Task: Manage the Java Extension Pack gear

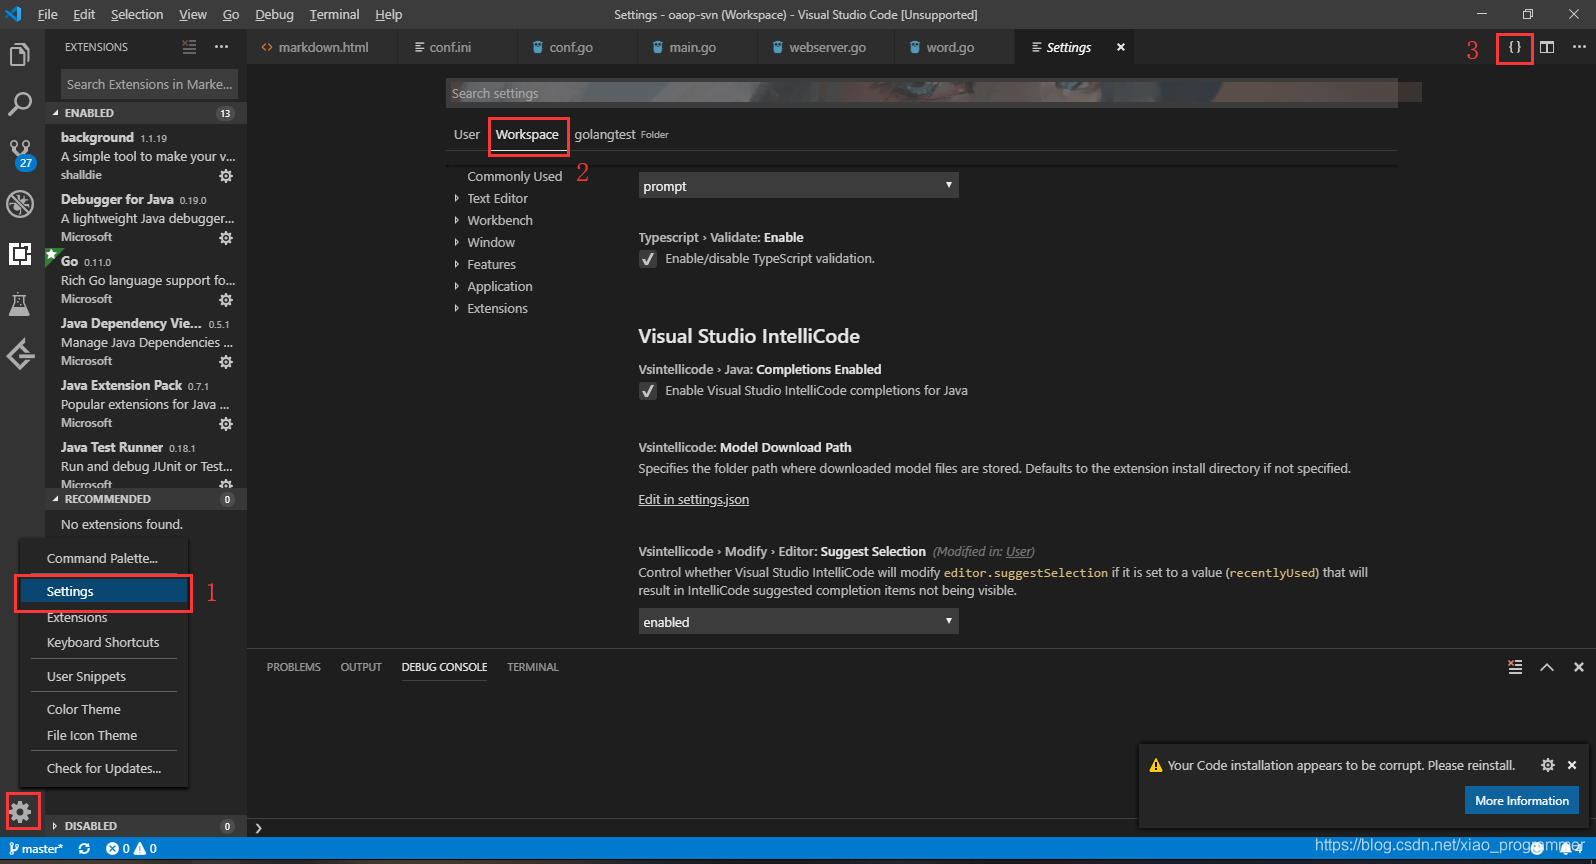Action: click(x=226, y=424)
